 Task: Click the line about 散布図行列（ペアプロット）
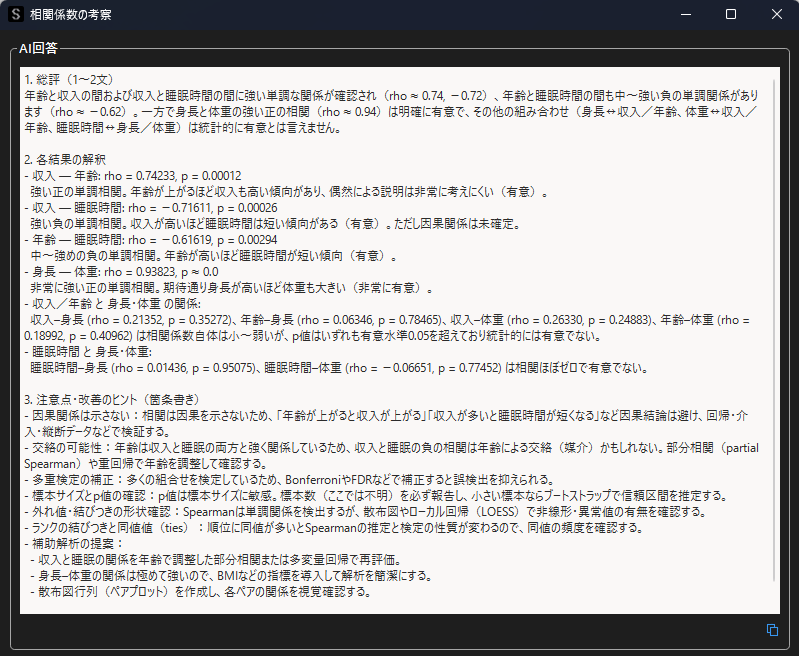(200, 591)
